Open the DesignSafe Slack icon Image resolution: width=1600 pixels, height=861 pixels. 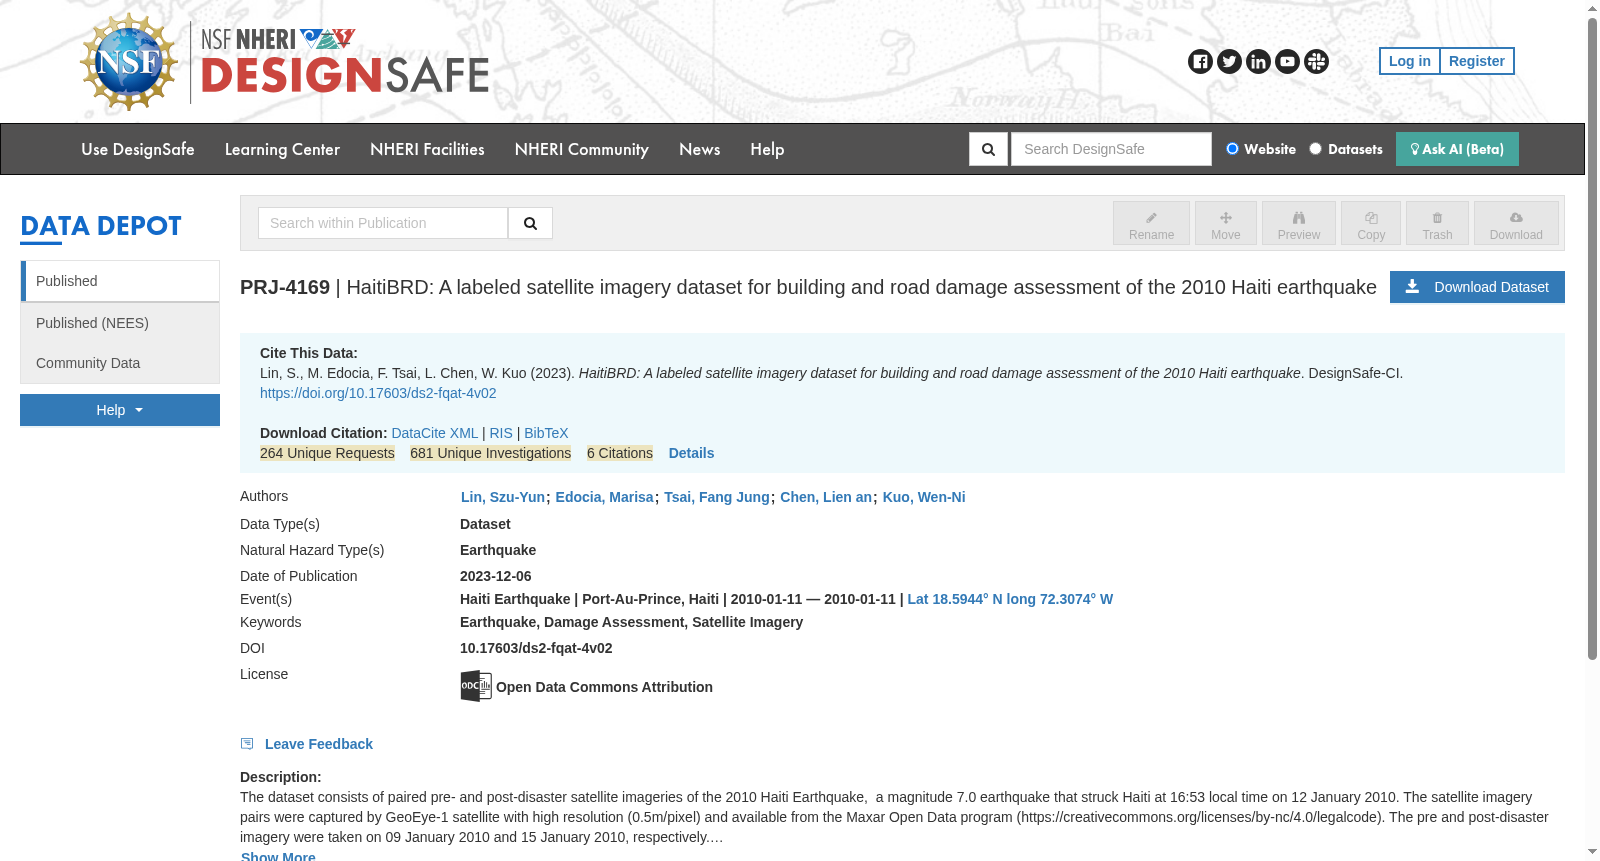tap(1316, 62)
